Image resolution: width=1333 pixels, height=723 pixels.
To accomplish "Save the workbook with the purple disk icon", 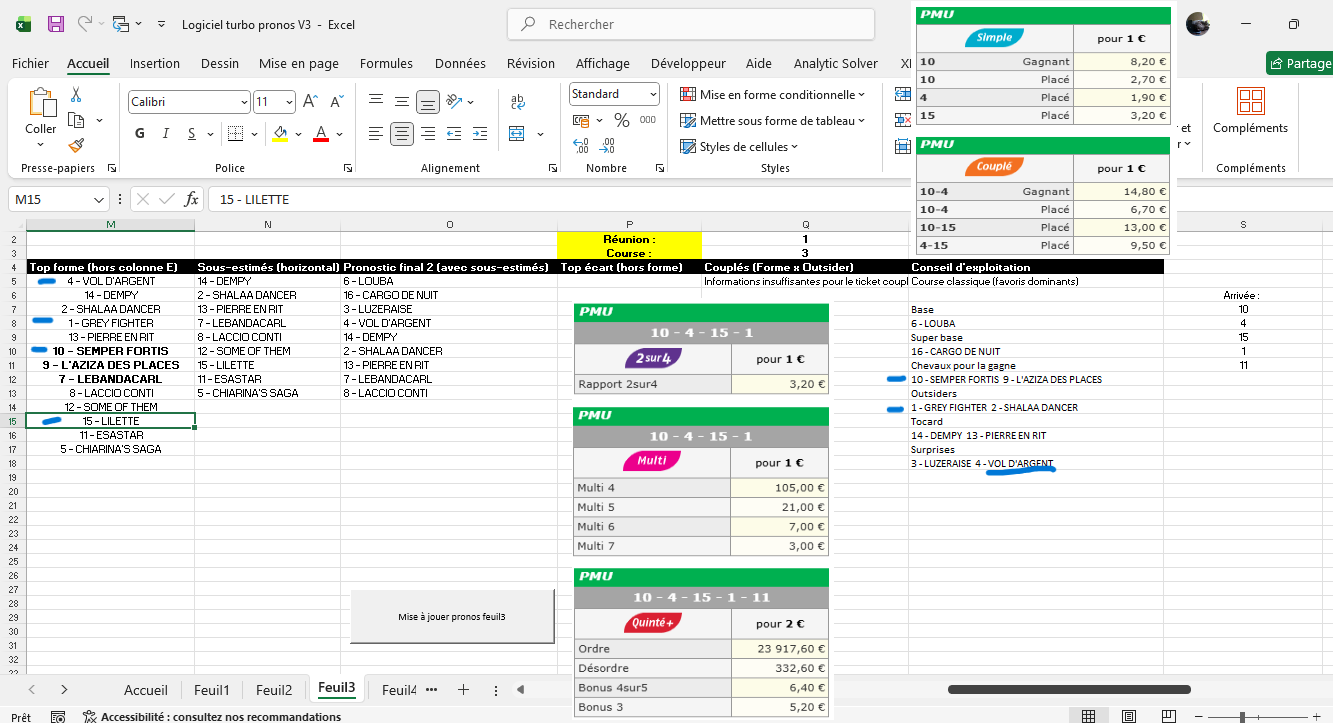I will [56, 24].
